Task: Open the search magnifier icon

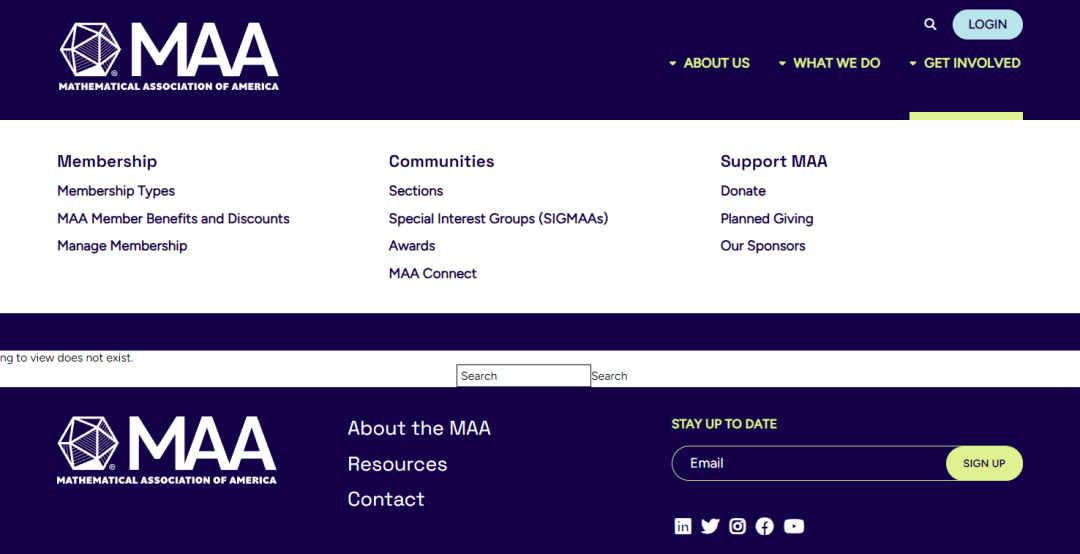Action: 930,25
